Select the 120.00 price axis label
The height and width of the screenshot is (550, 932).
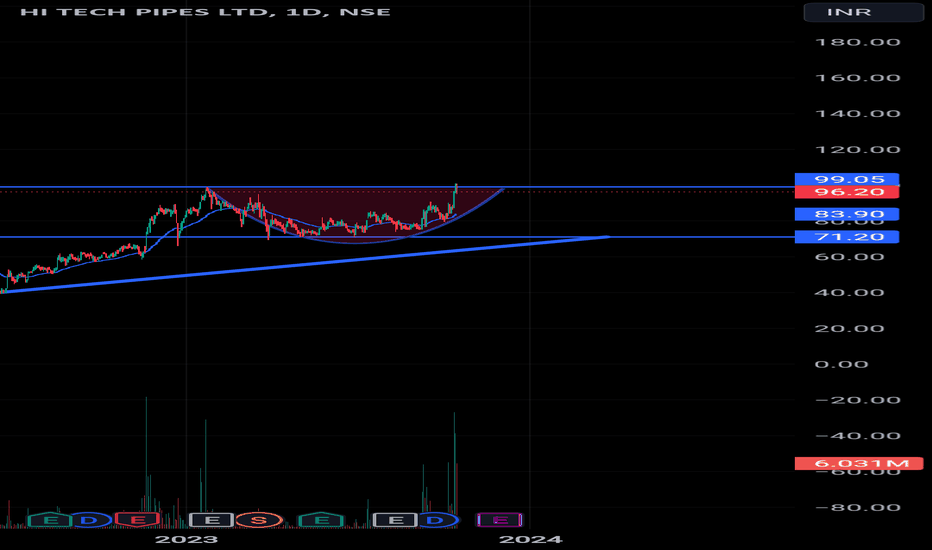click(858, 149)
